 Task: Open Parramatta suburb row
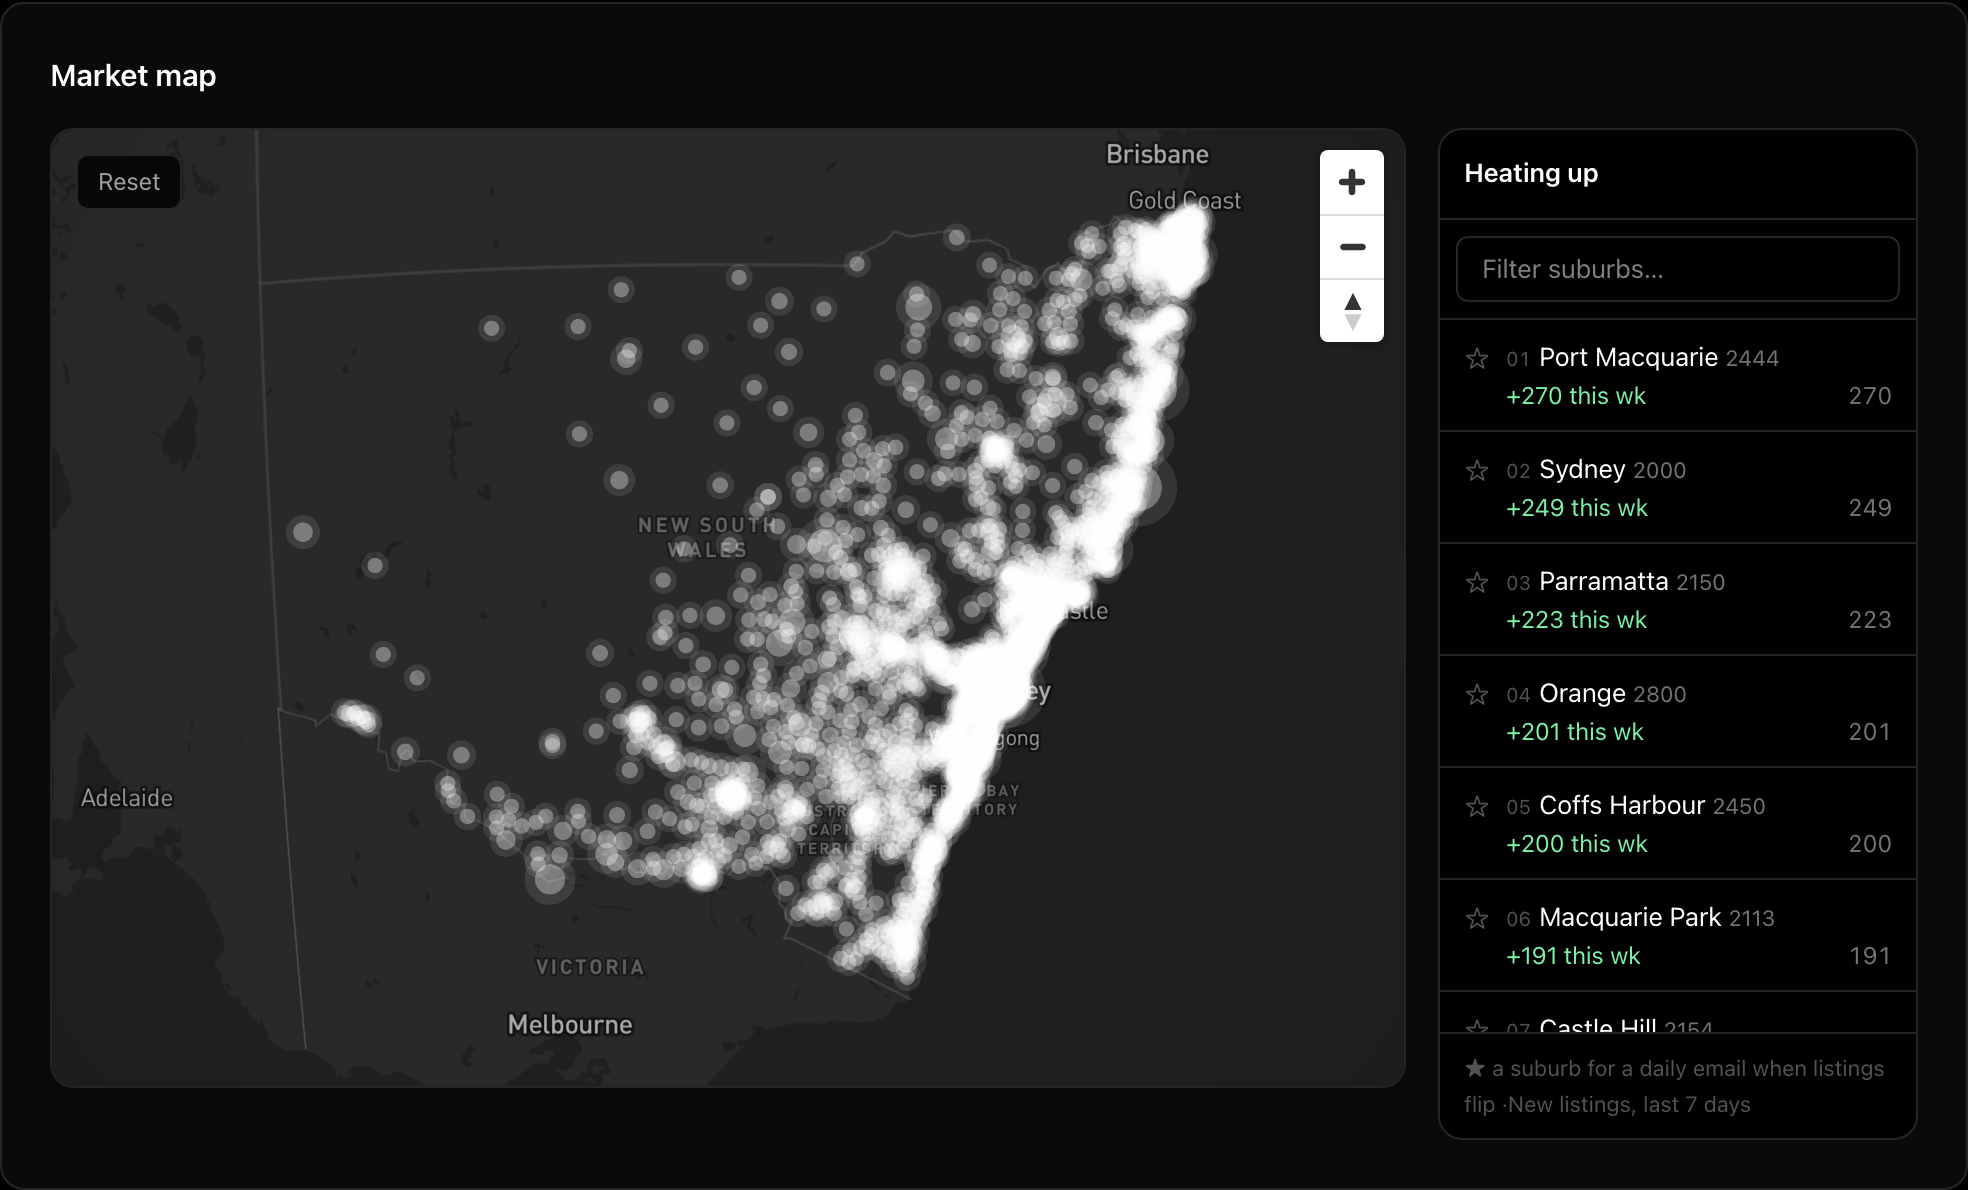1677,600
